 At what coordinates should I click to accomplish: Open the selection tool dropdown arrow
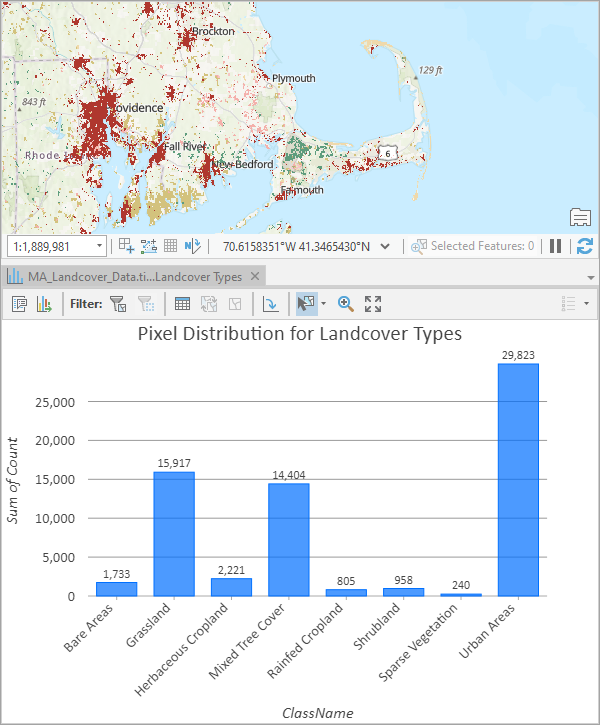tap(323, 304)
